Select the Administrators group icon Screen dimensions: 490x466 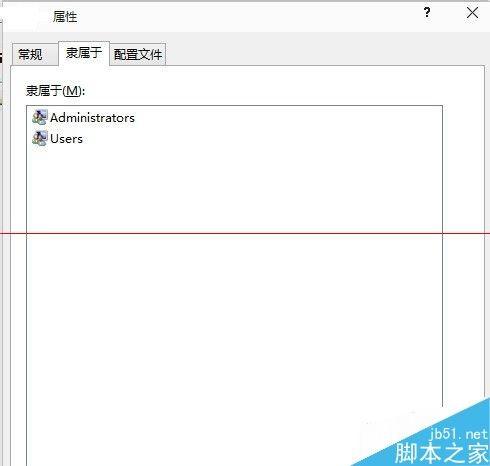coord(40,117)
